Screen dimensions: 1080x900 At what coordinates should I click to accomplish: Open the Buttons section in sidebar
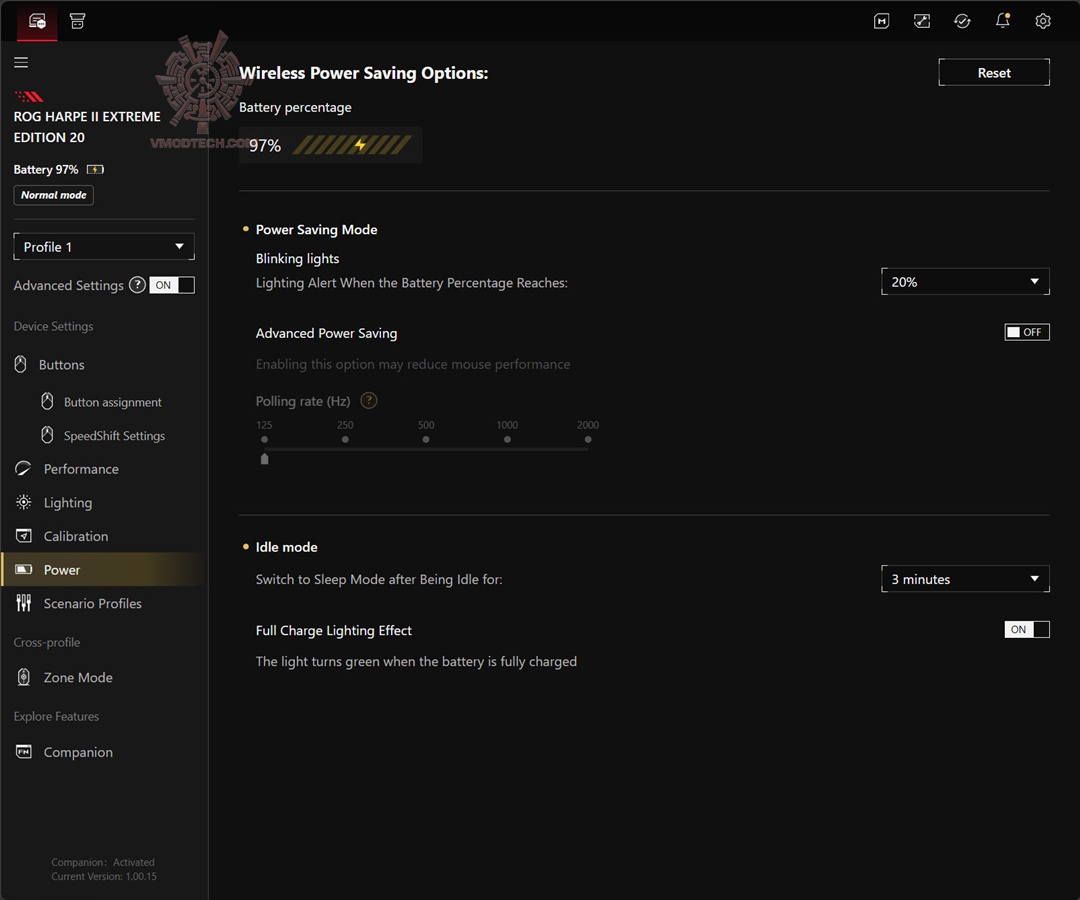pyautogui.click(x=104, y=364)
